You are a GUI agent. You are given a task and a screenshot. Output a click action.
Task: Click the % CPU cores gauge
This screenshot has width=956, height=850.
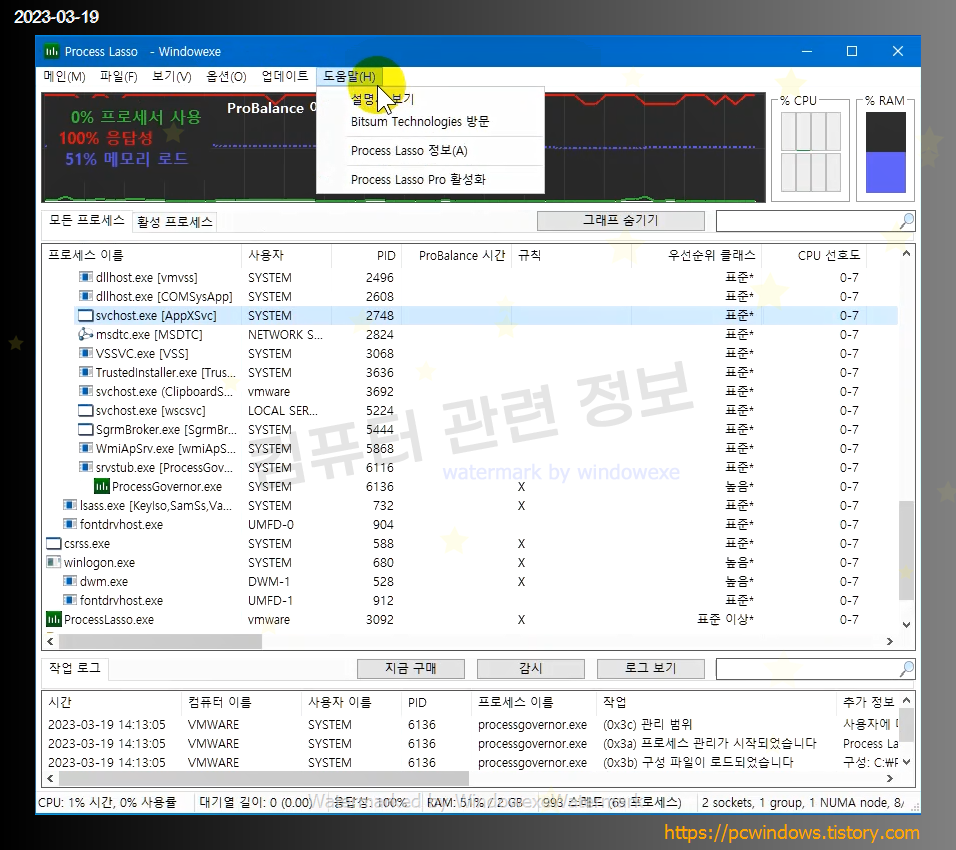point(810,152)
